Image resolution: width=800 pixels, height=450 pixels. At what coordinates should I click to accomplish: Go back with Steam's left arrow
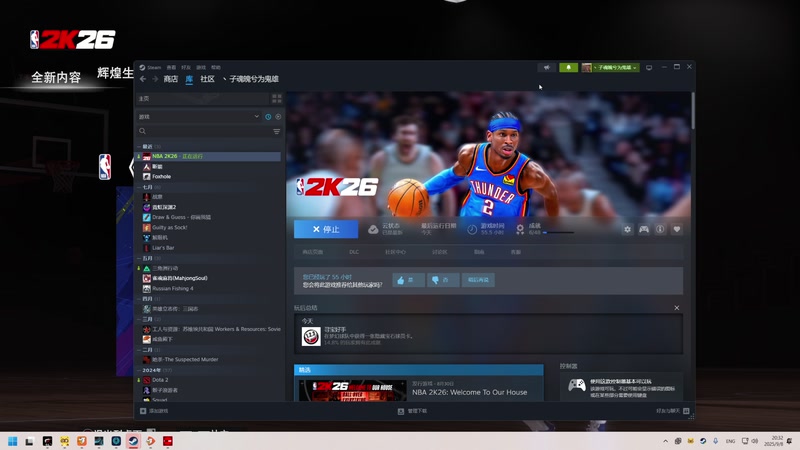pos(143,79)
